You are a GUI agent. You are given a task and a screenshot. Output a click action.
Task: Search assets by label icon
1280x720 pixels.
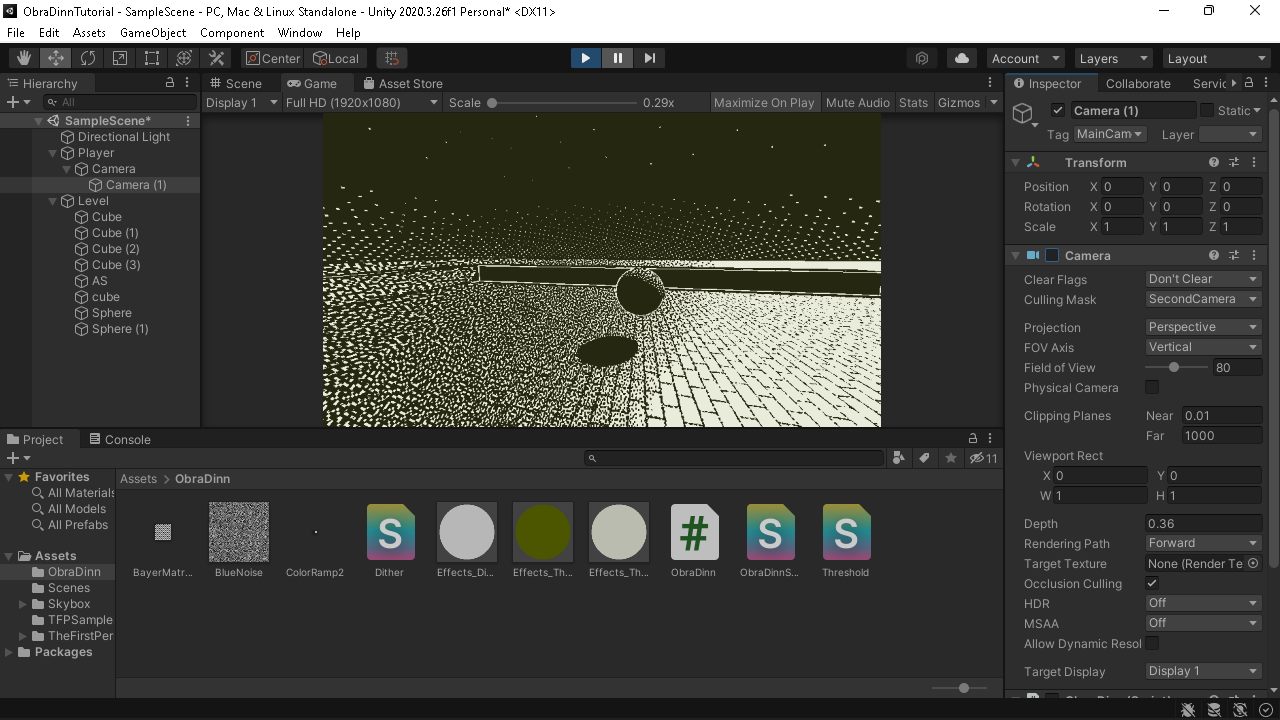(925, 458)
